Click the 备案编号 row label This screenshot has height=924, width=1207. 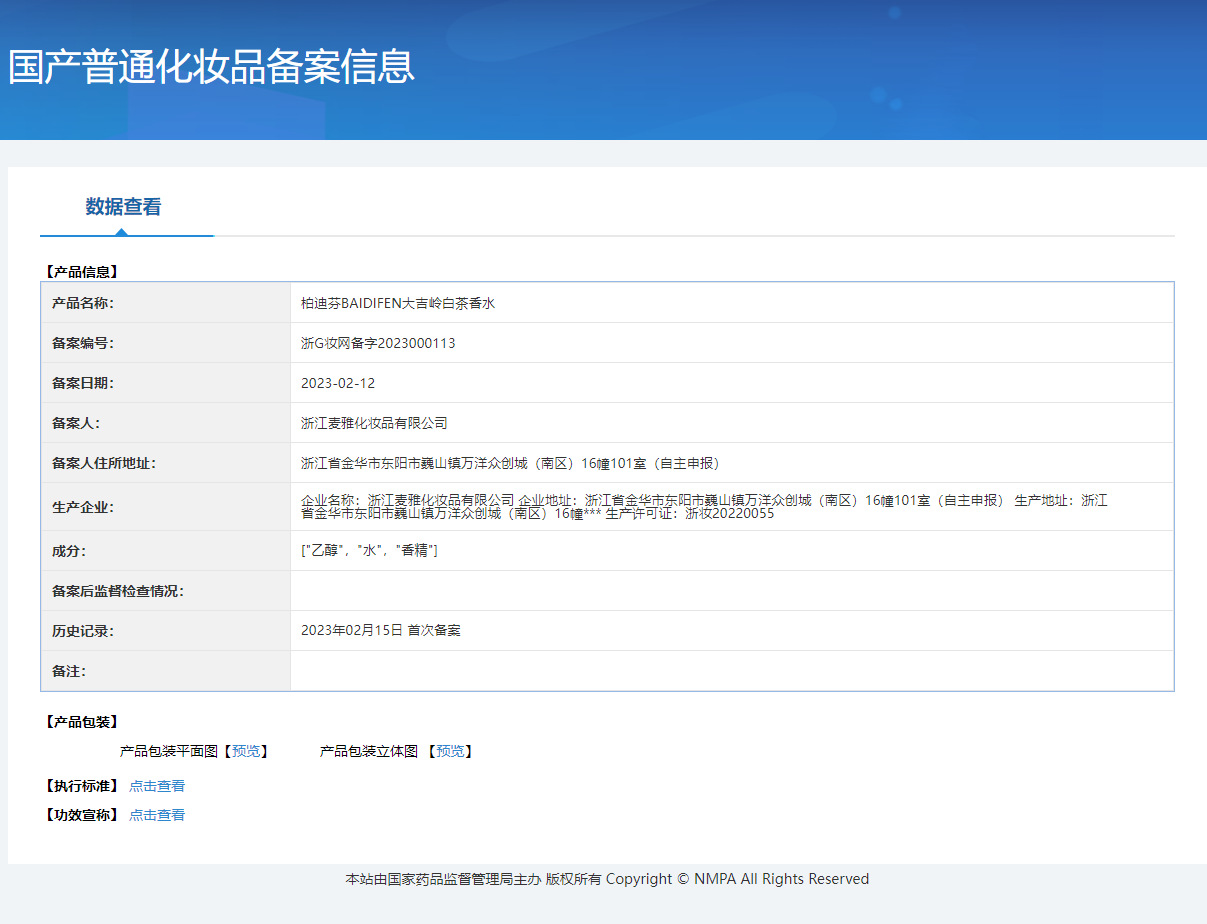83,343
